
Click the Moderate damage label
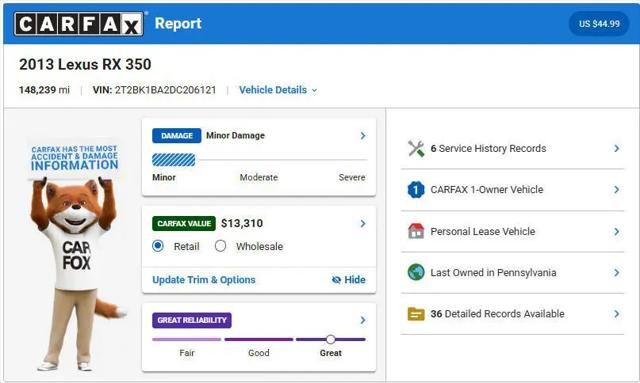[259, 178]
